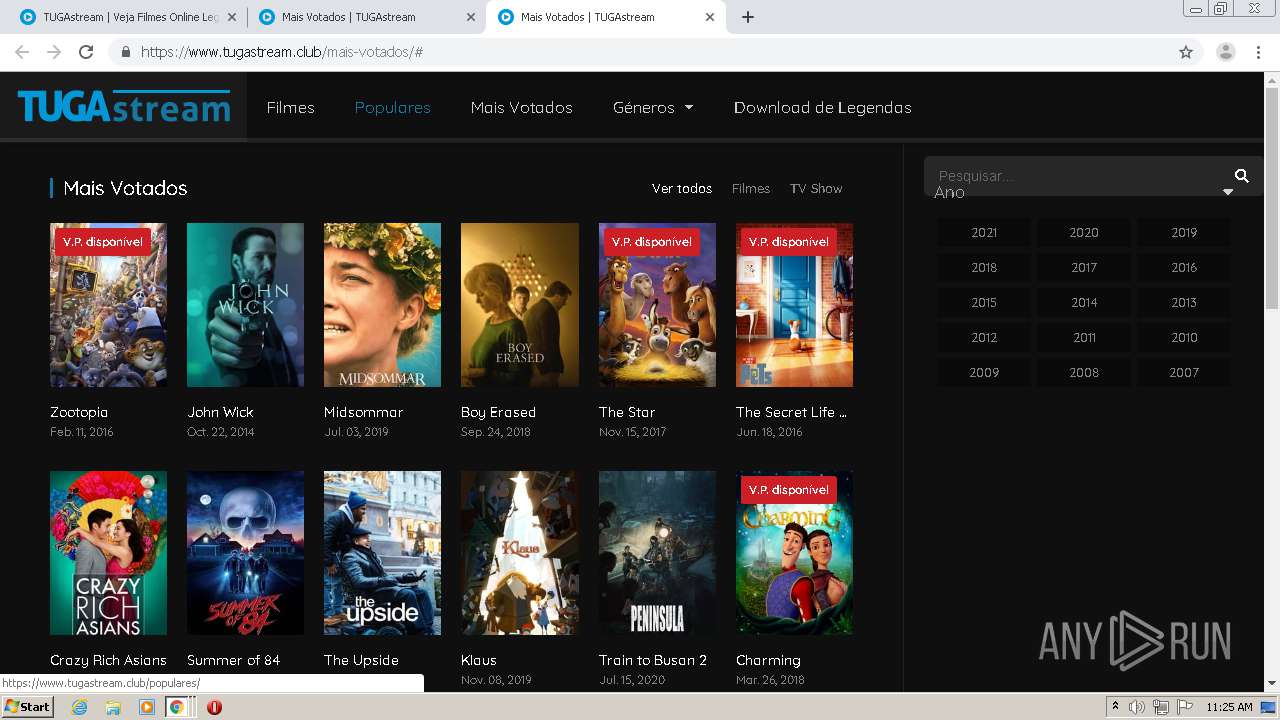
Task: Filter by Filmes only
Action: coord(751,188)
